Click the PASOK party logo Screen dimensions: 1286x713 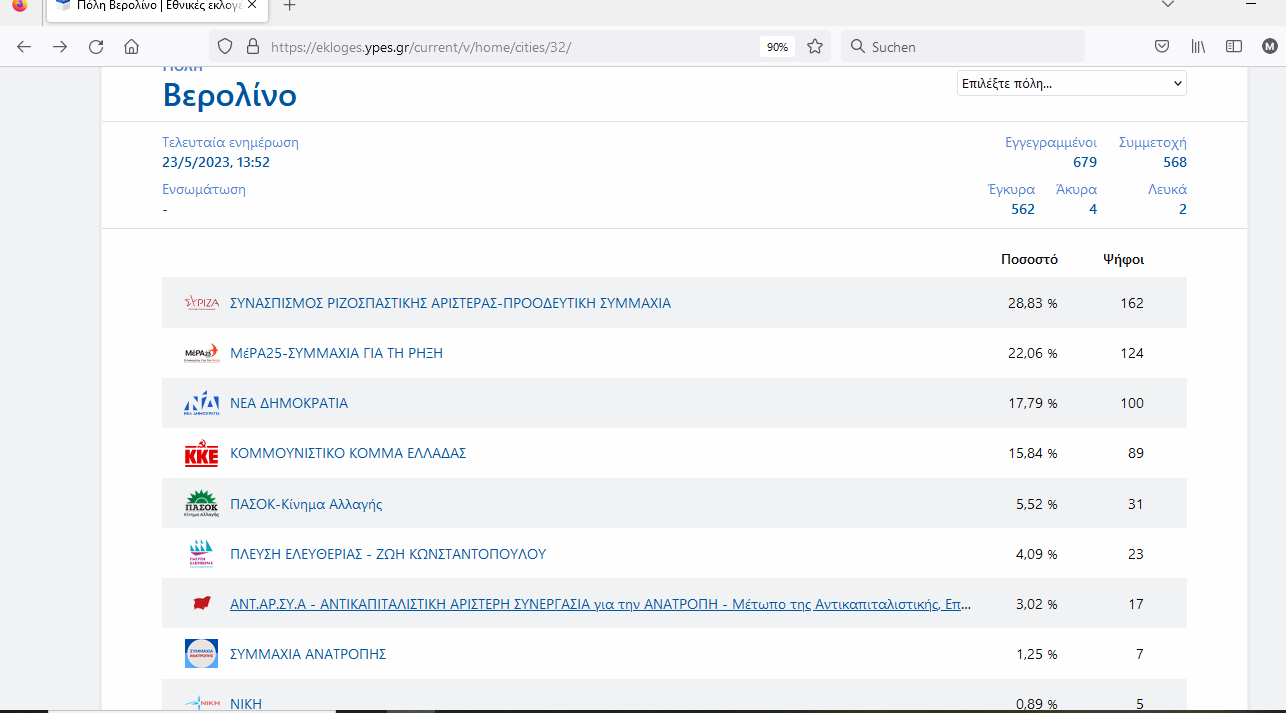201,504
